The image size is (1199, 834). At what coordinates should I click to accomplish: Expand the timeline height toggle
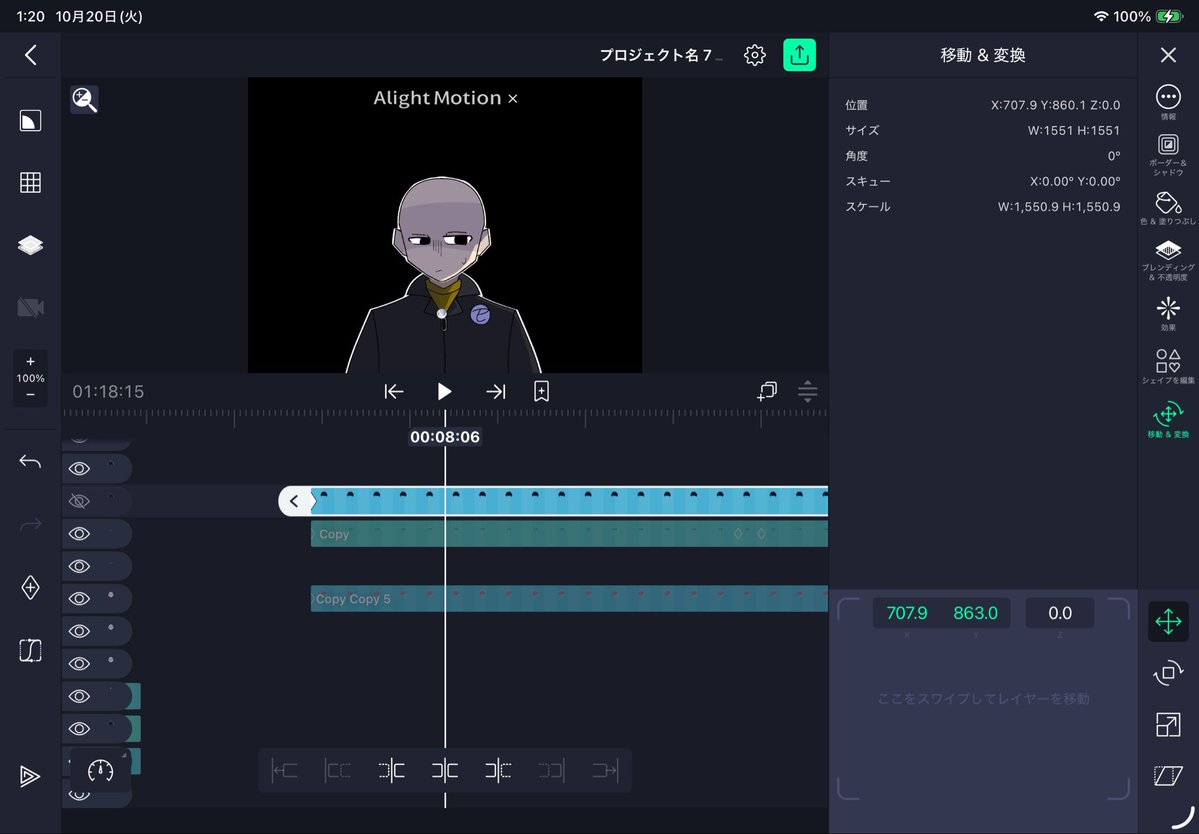point(807,391)
